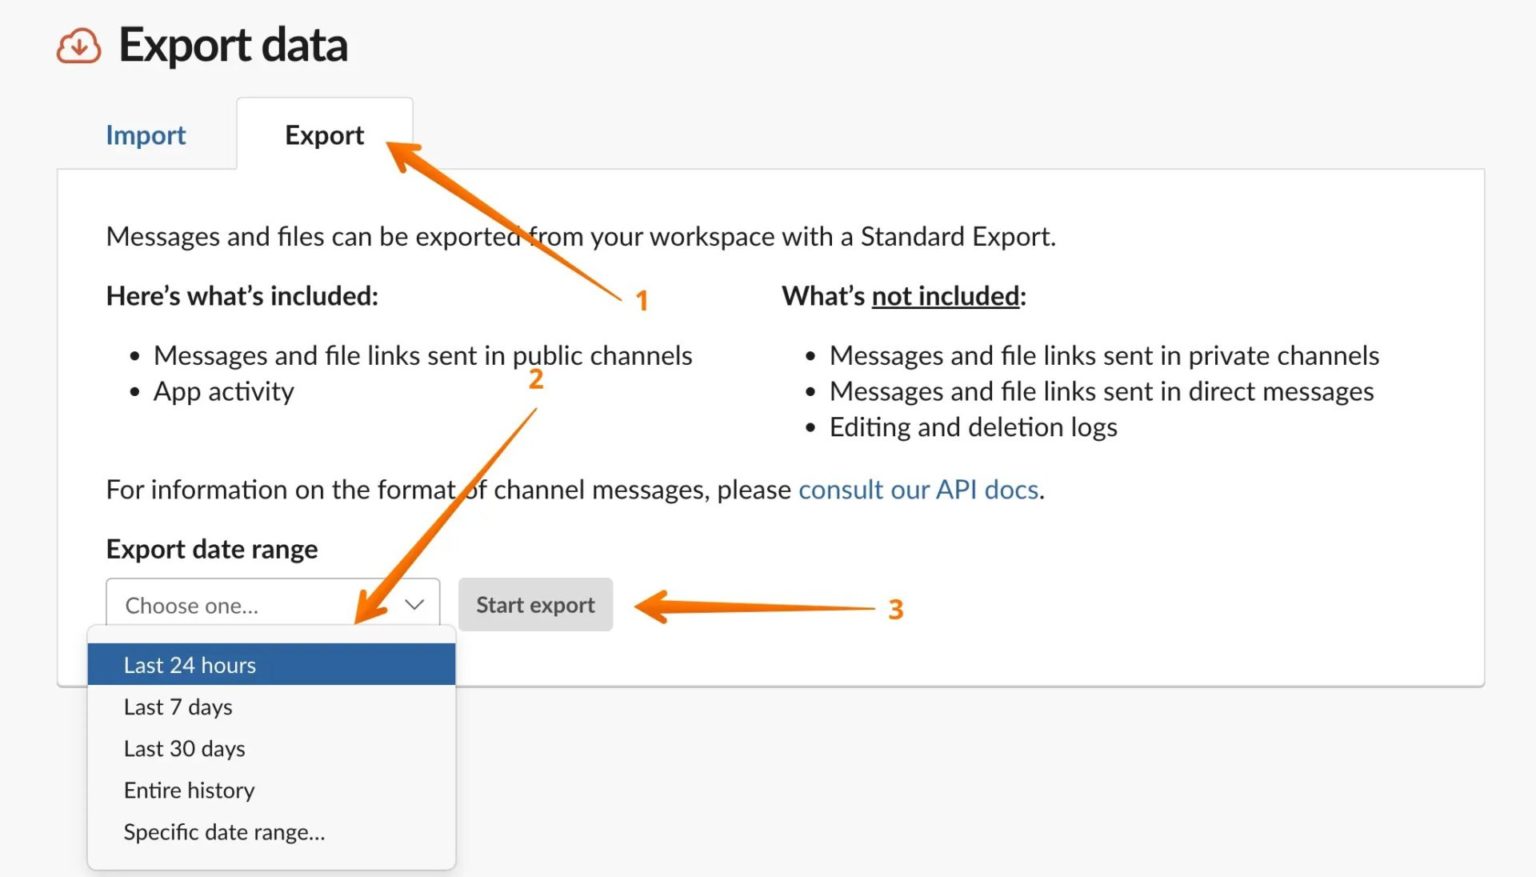Choose the Specific date range option
This screenshot has height=877, width=1536.
pos(223,831)
